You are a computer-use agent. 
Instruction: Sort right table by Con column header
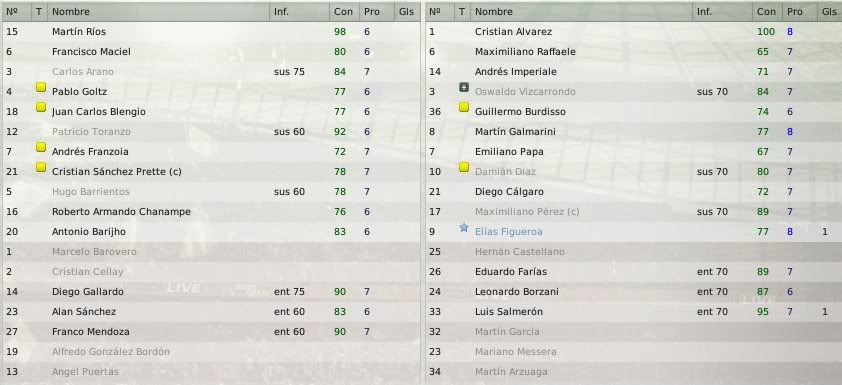pyautogui.click(x=766, y=11)
